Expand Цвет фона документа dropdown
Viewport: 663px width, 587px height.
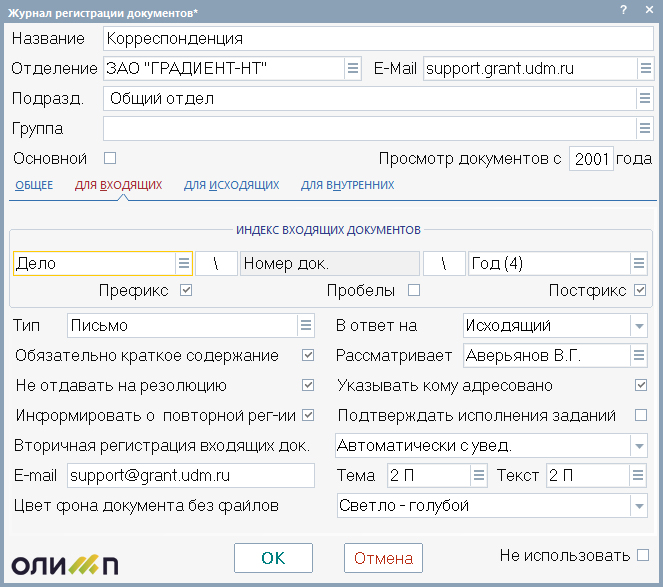[639, 506]
